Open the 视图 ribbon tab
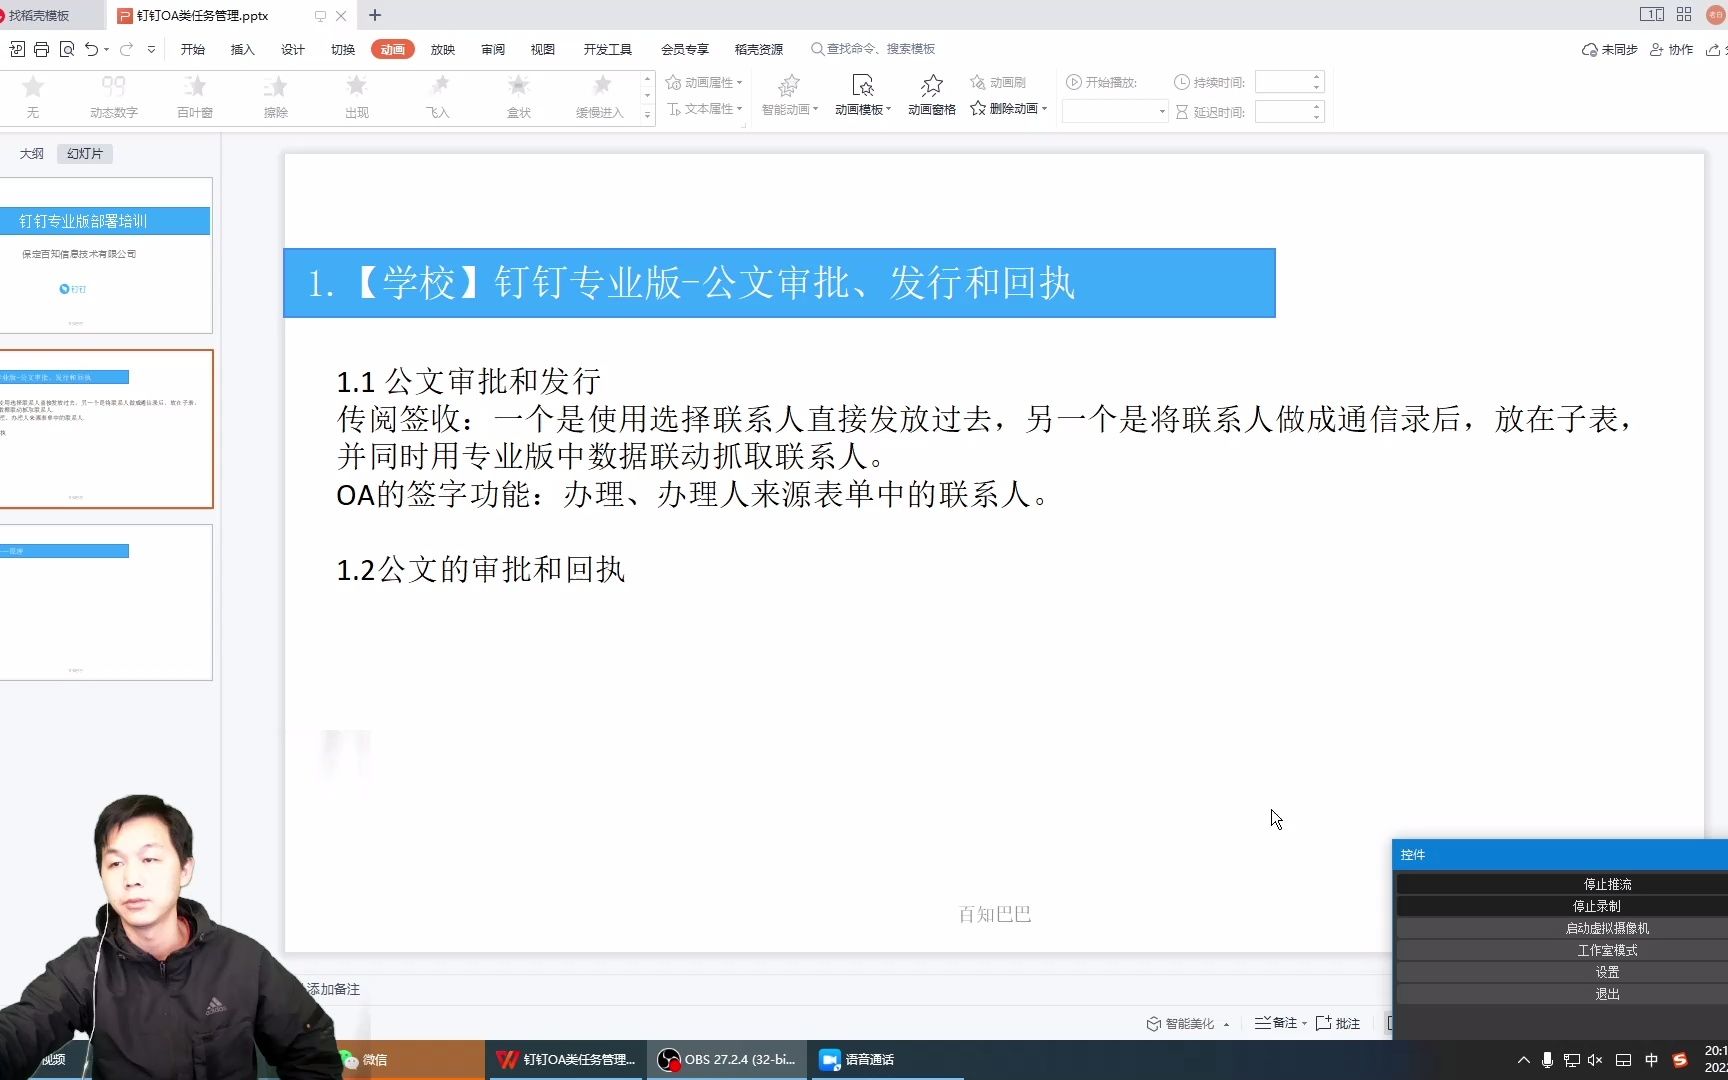Image resolution: width=1728 pixels, height=1080 pixels. [x=543, y=49]
